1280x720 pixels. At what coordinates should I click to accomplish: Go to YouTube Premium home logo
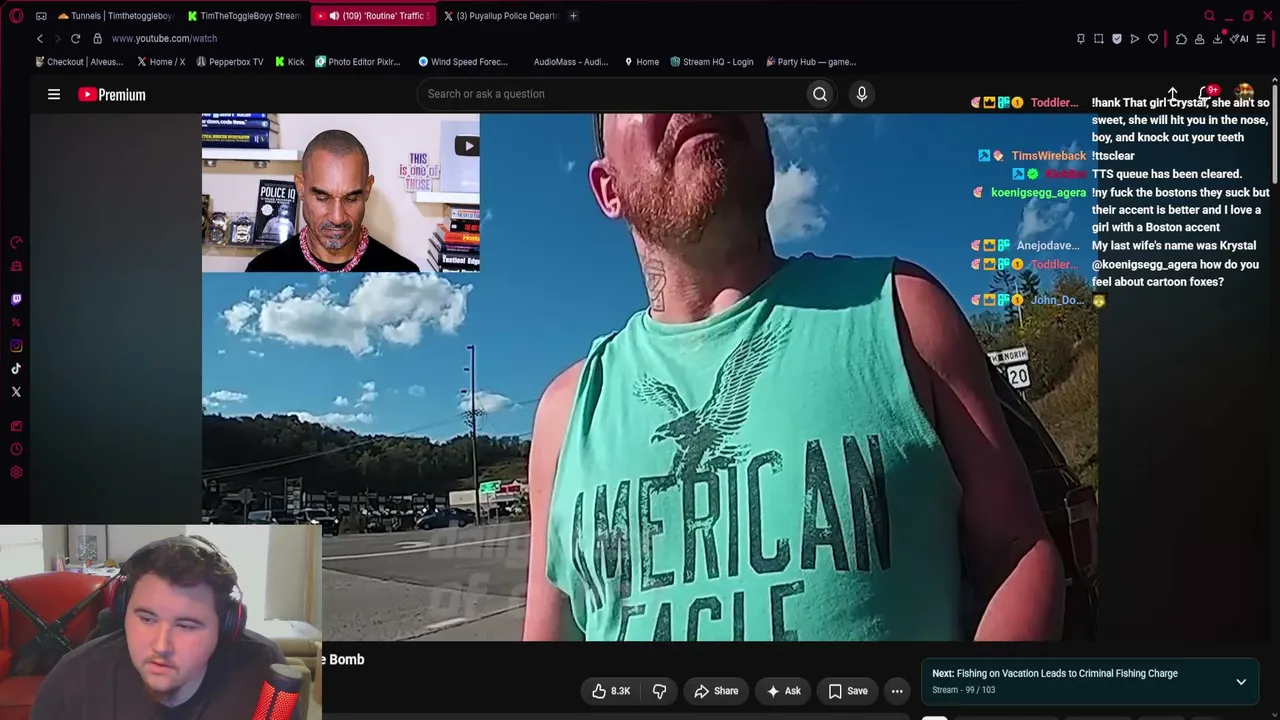pyautogui.click(x=112, y=95)
